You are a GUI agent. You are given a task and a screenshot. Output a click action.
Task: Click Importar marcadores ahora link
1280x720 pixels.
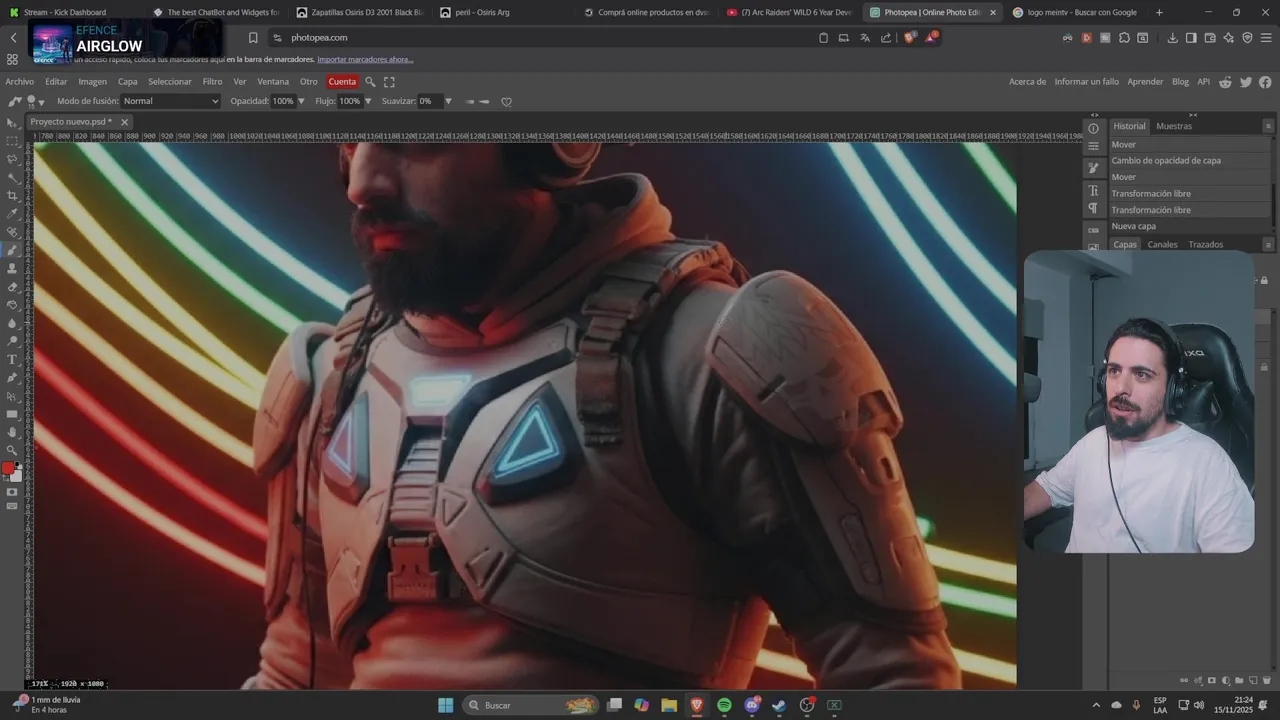click(365, 59)
